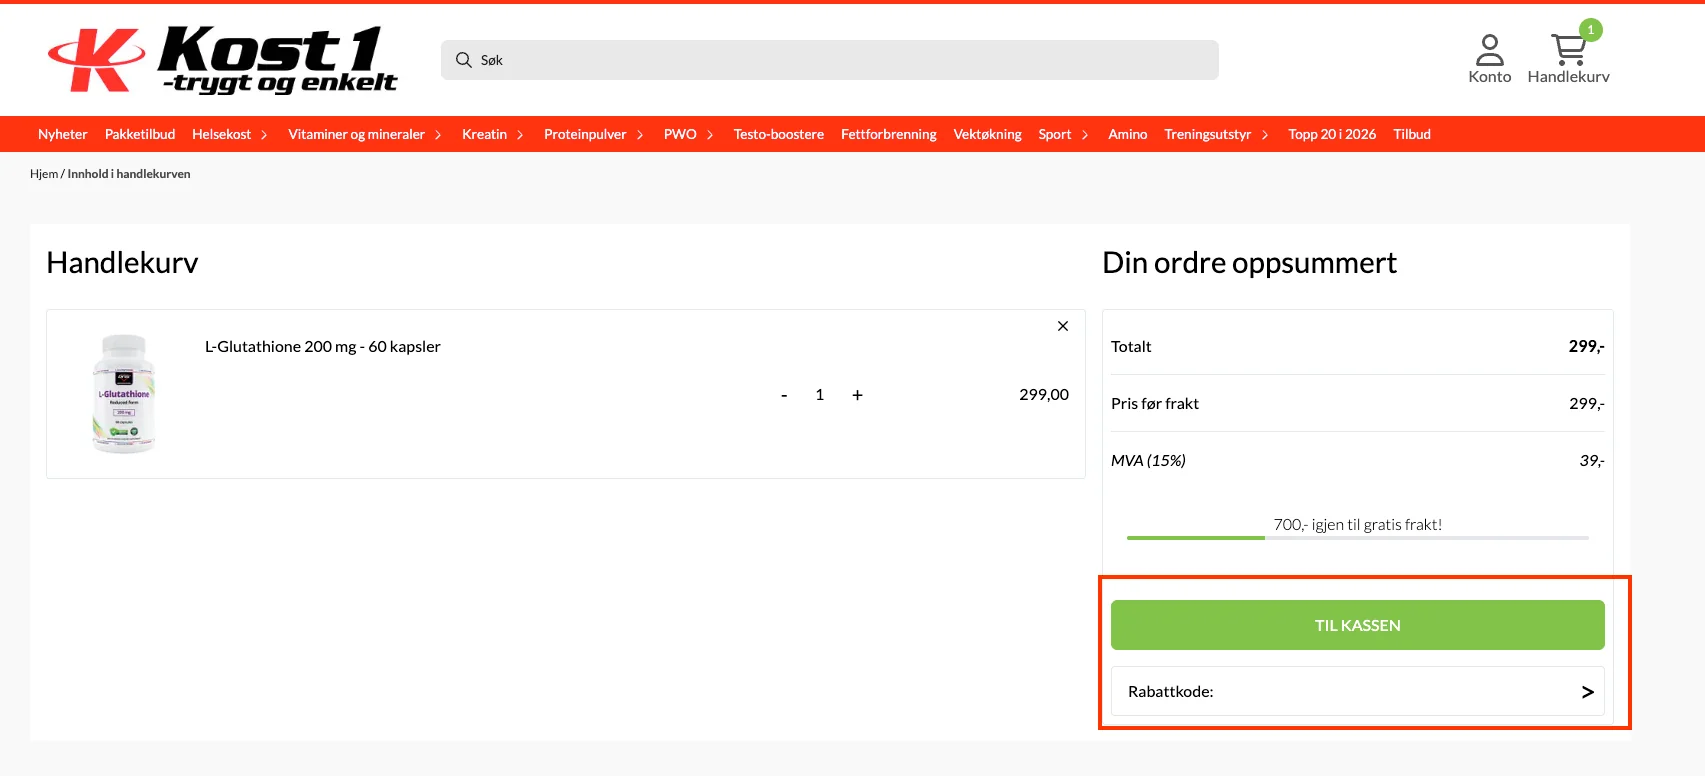Click the Pris før frakt label
This screenshot has height=776, width=1705.
(1155, 404)
